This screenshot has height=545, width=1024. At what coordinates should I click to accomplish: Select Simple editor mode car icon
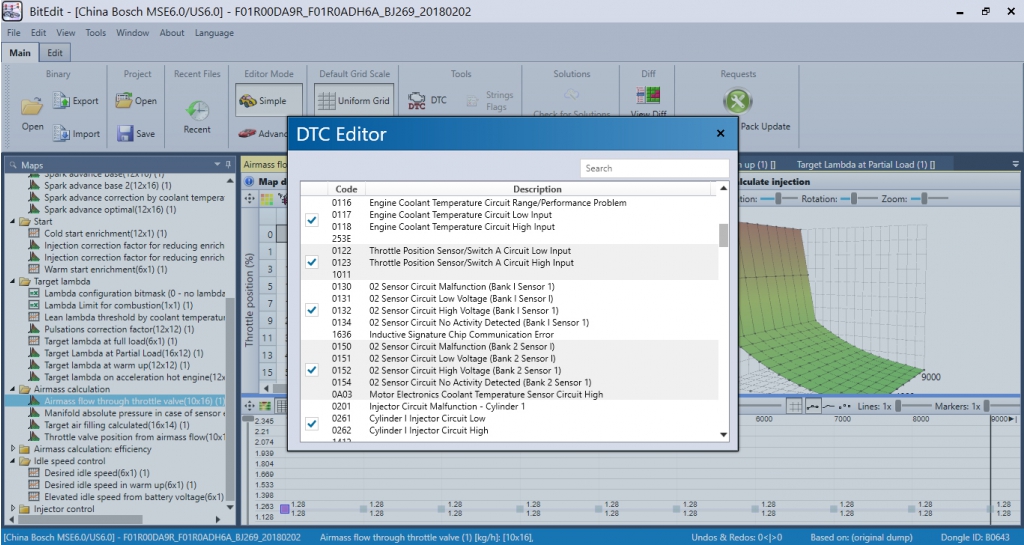coord(248,101)
